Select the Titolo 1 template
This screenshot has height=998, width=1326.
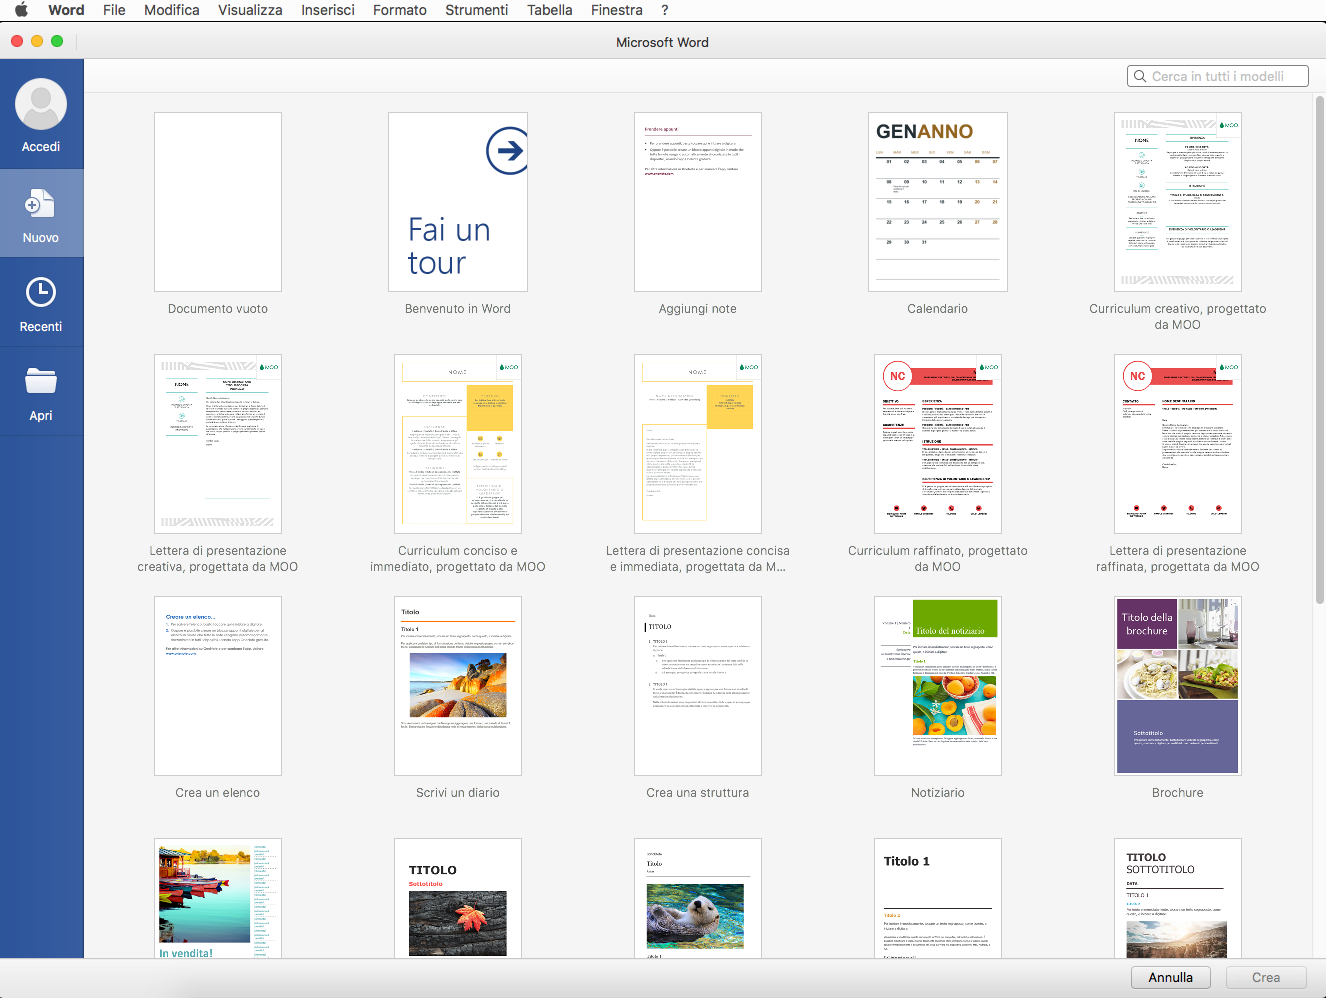938,898
